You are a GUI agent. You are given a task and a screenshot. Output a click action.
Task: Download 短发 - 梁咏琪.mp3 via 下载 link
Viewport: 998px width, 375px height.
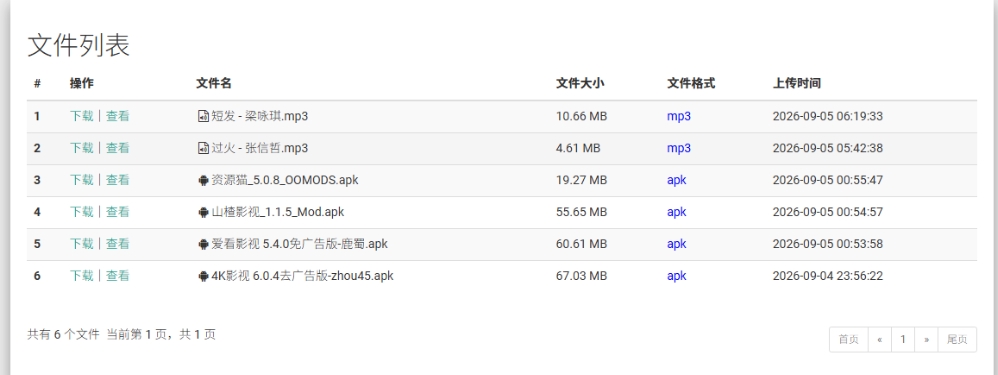point(81,116)
